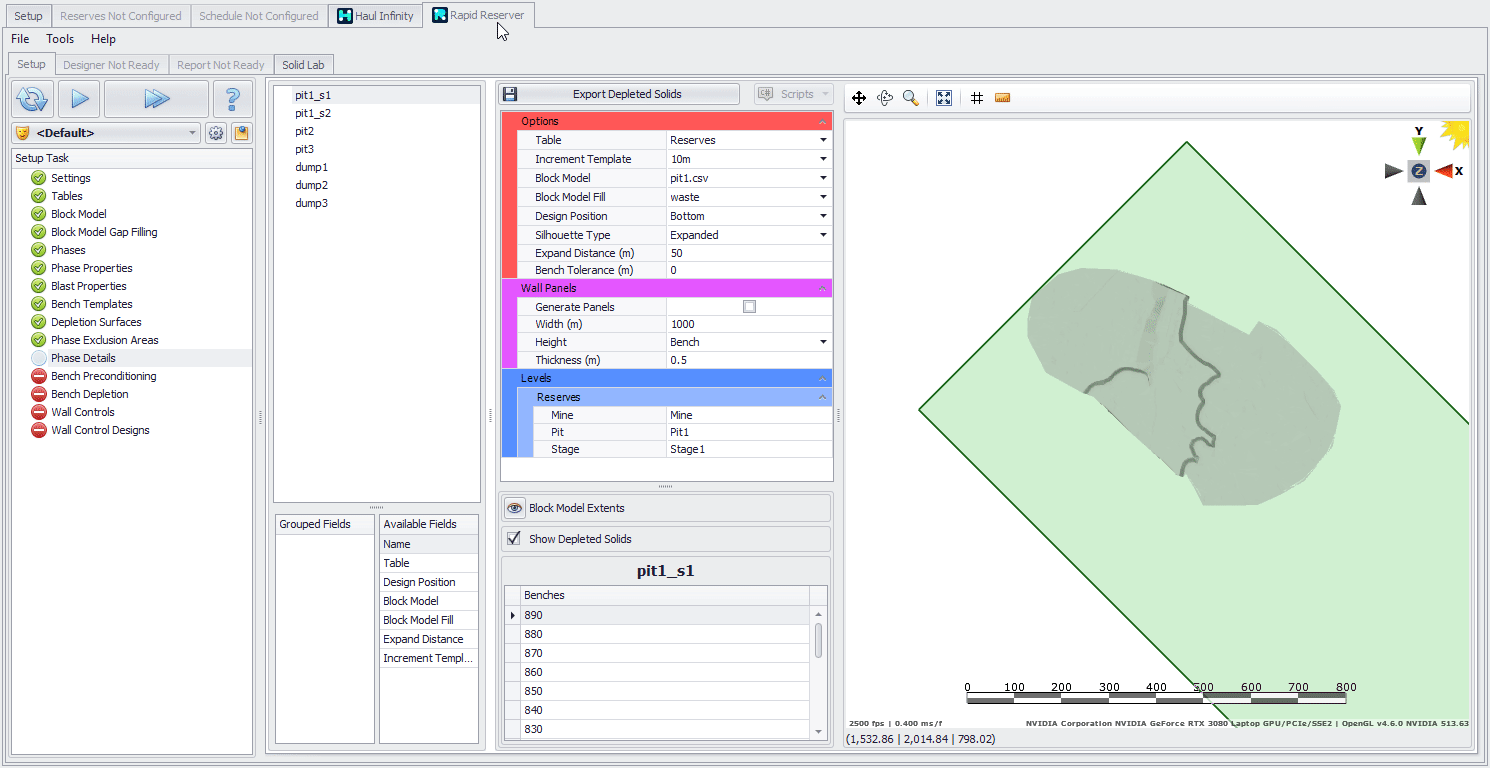Collapse the Wall Panels section
The image size is (1490, 768).
point(822,289)
